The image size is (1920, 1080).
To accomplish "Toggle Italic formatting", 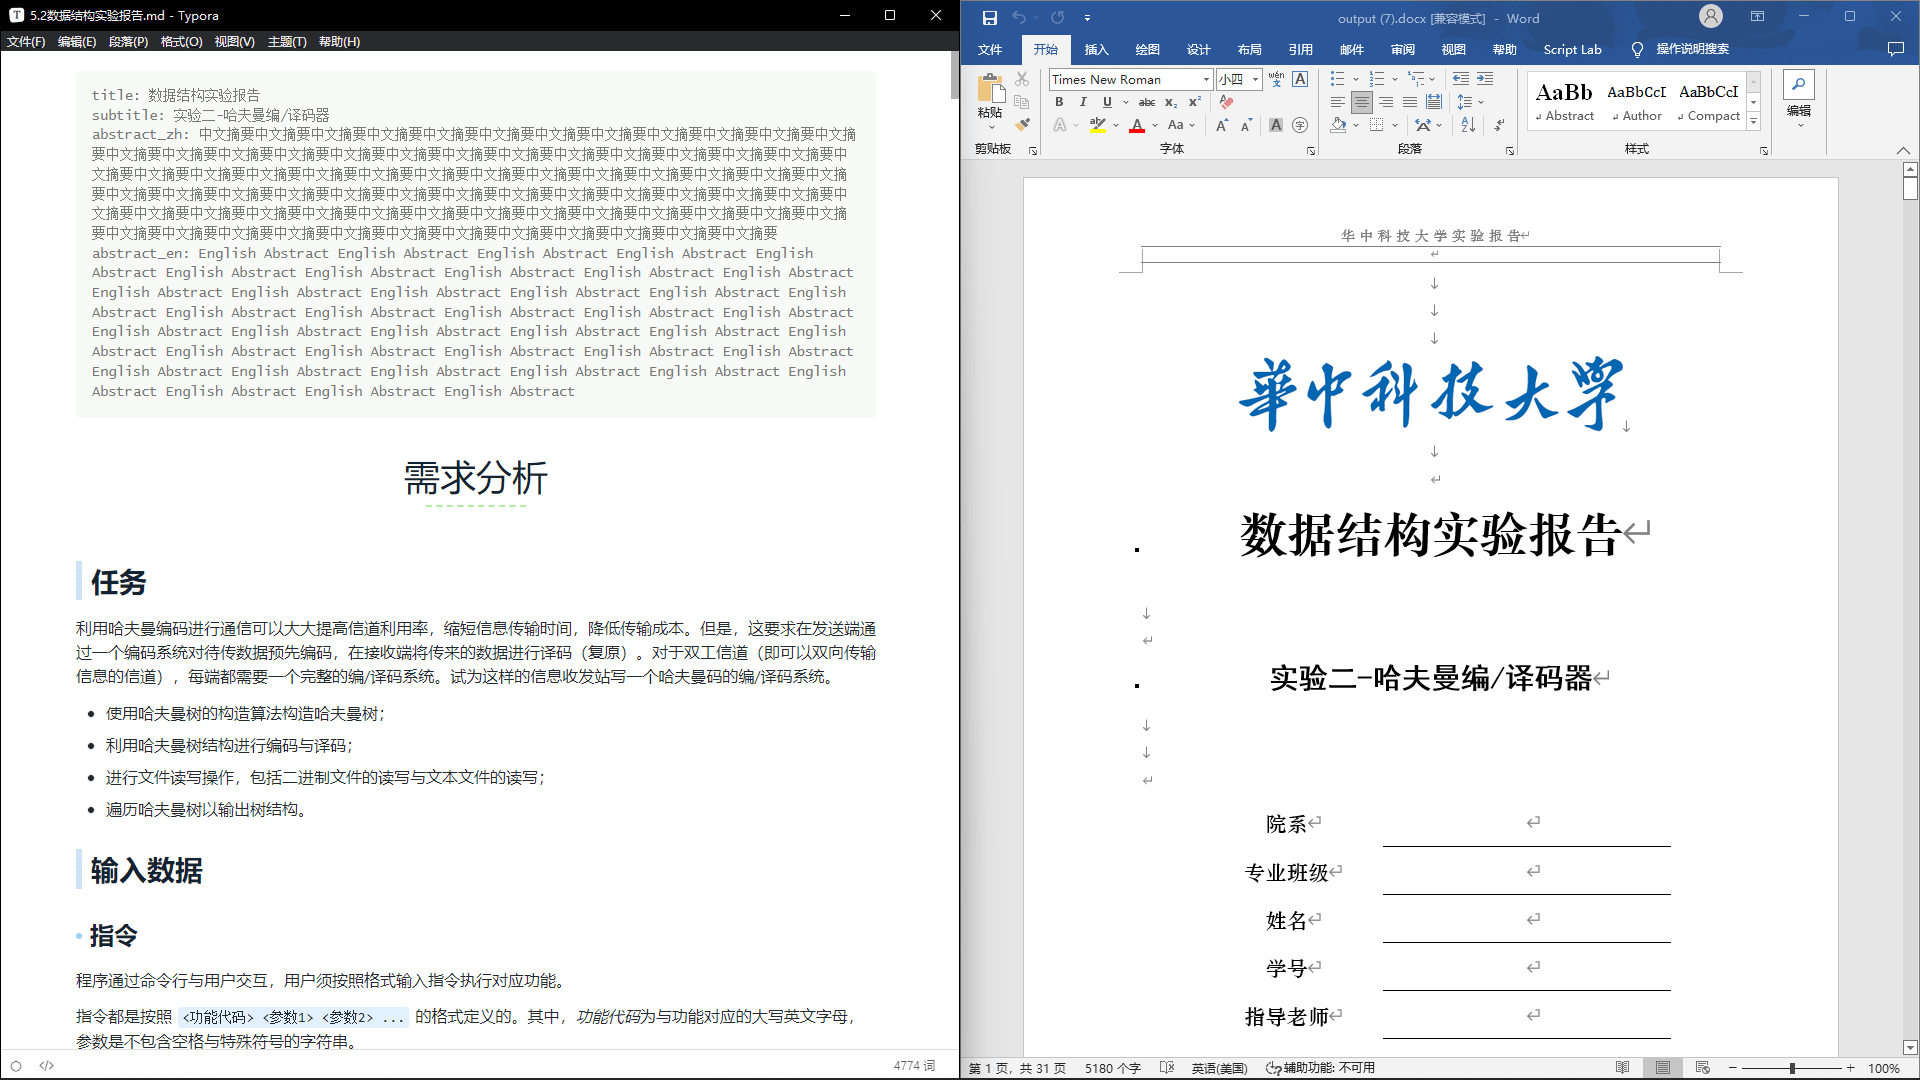I will point(1083,102).
